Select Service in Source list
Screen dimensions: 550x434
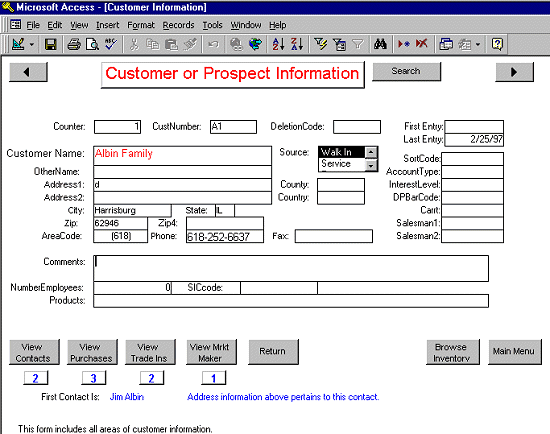pyautogui.click(x=342, y=164)
